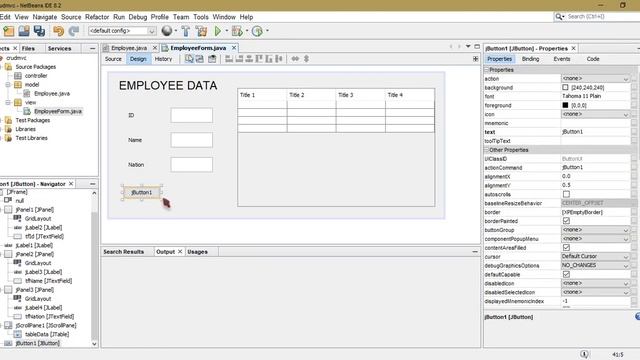Toggle the autoscrolls property checkbox

tap(566, 194)
